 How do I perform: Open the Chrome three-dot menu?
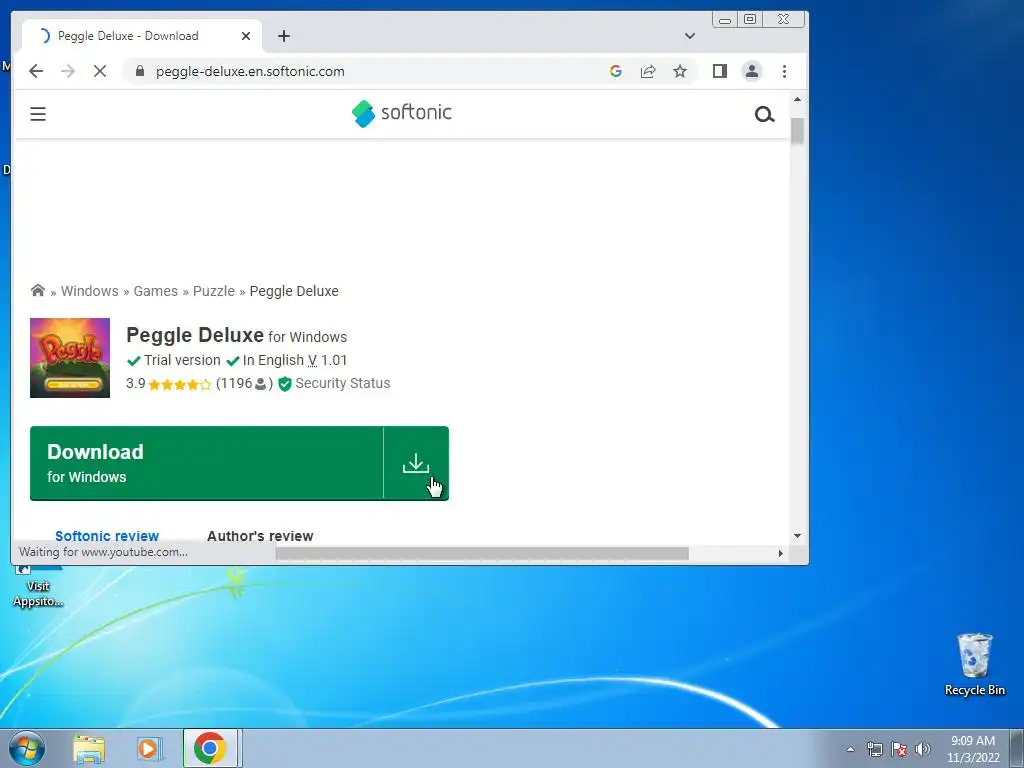click(x=784, y=71)
